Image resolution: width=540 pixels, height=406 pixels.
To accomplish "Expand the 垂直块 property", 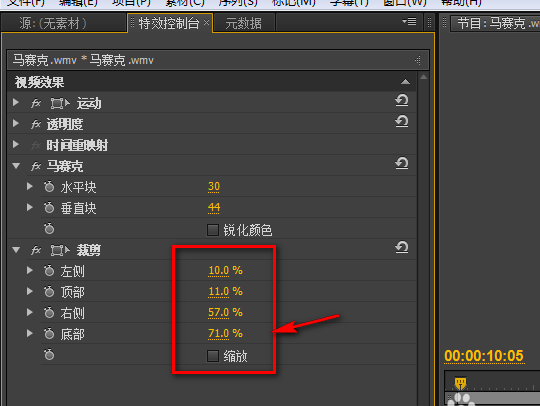I will 30,207.
